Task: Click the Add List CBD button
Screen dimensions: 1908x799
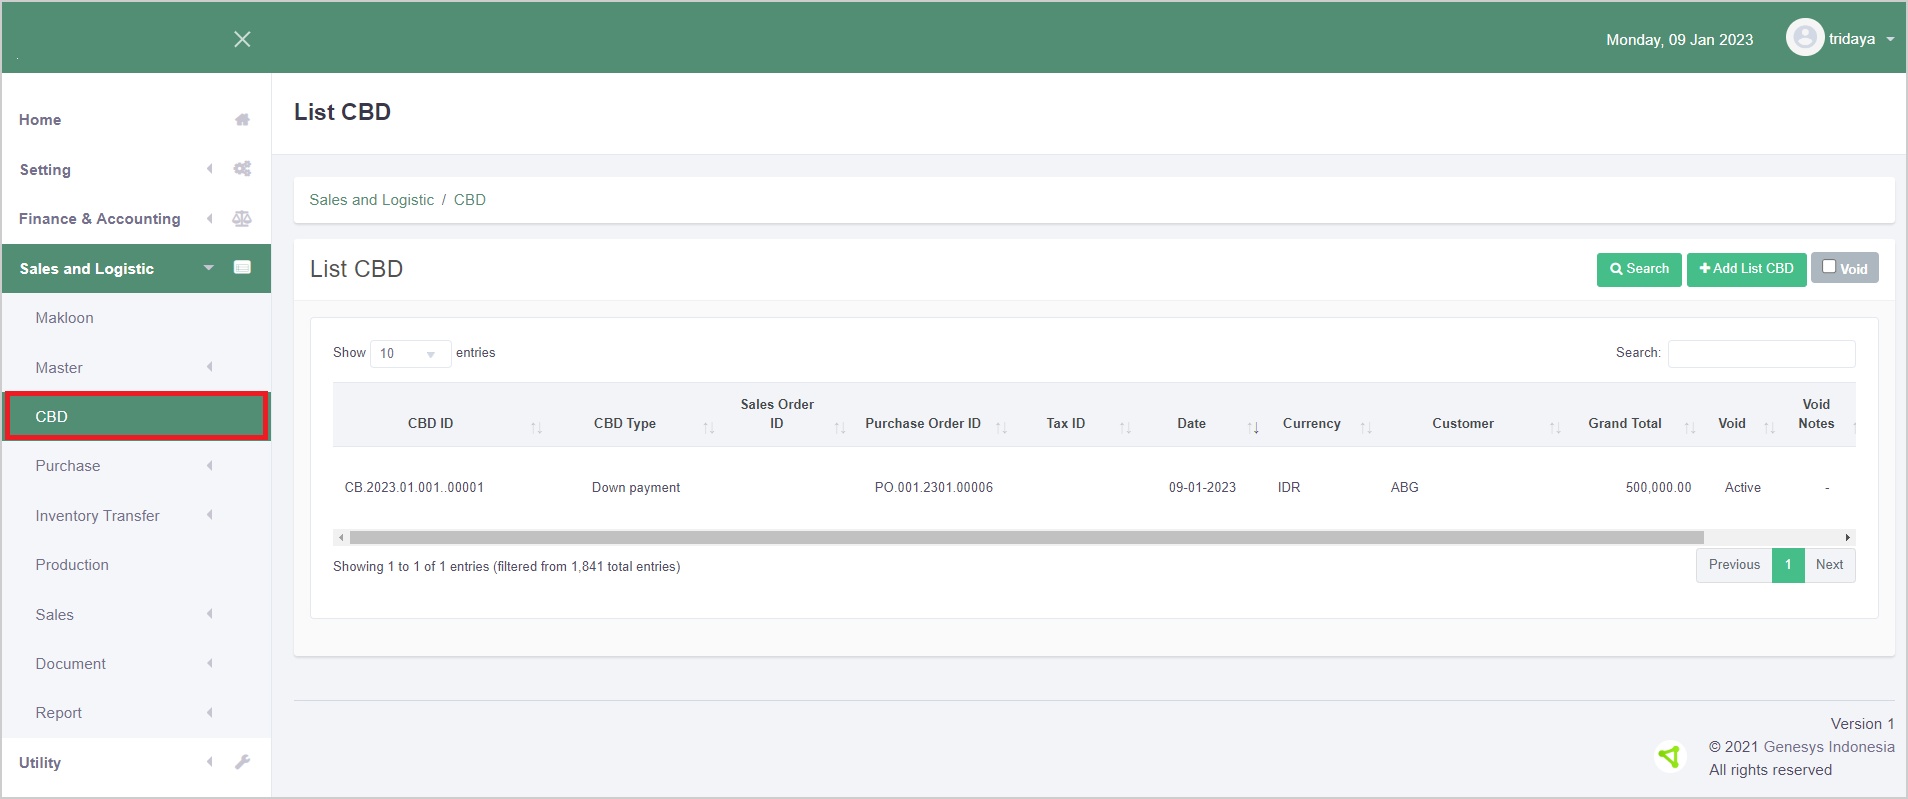Action: [x=1746, y=269]
